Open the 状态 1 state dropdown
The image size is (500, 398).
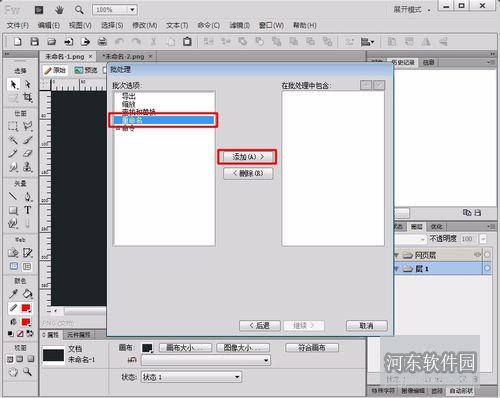coord(191,377)
